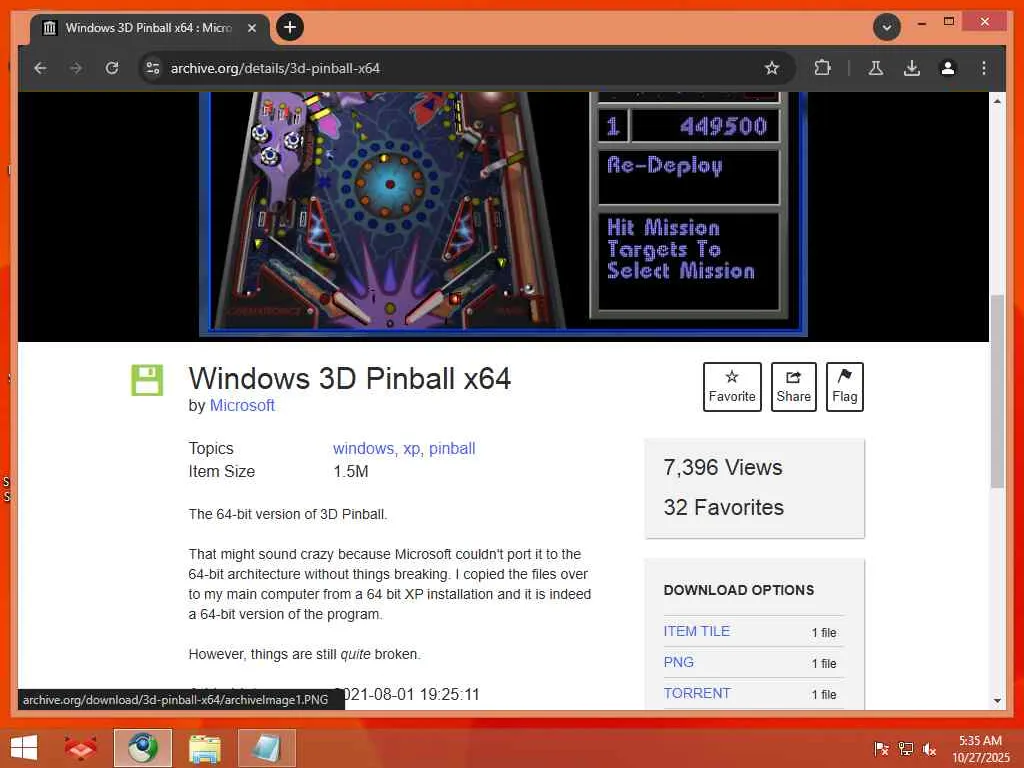This screenshot has height=768, width=1024.
Task: Open the TORRENT download link
Action: click(x=697, y=693)
